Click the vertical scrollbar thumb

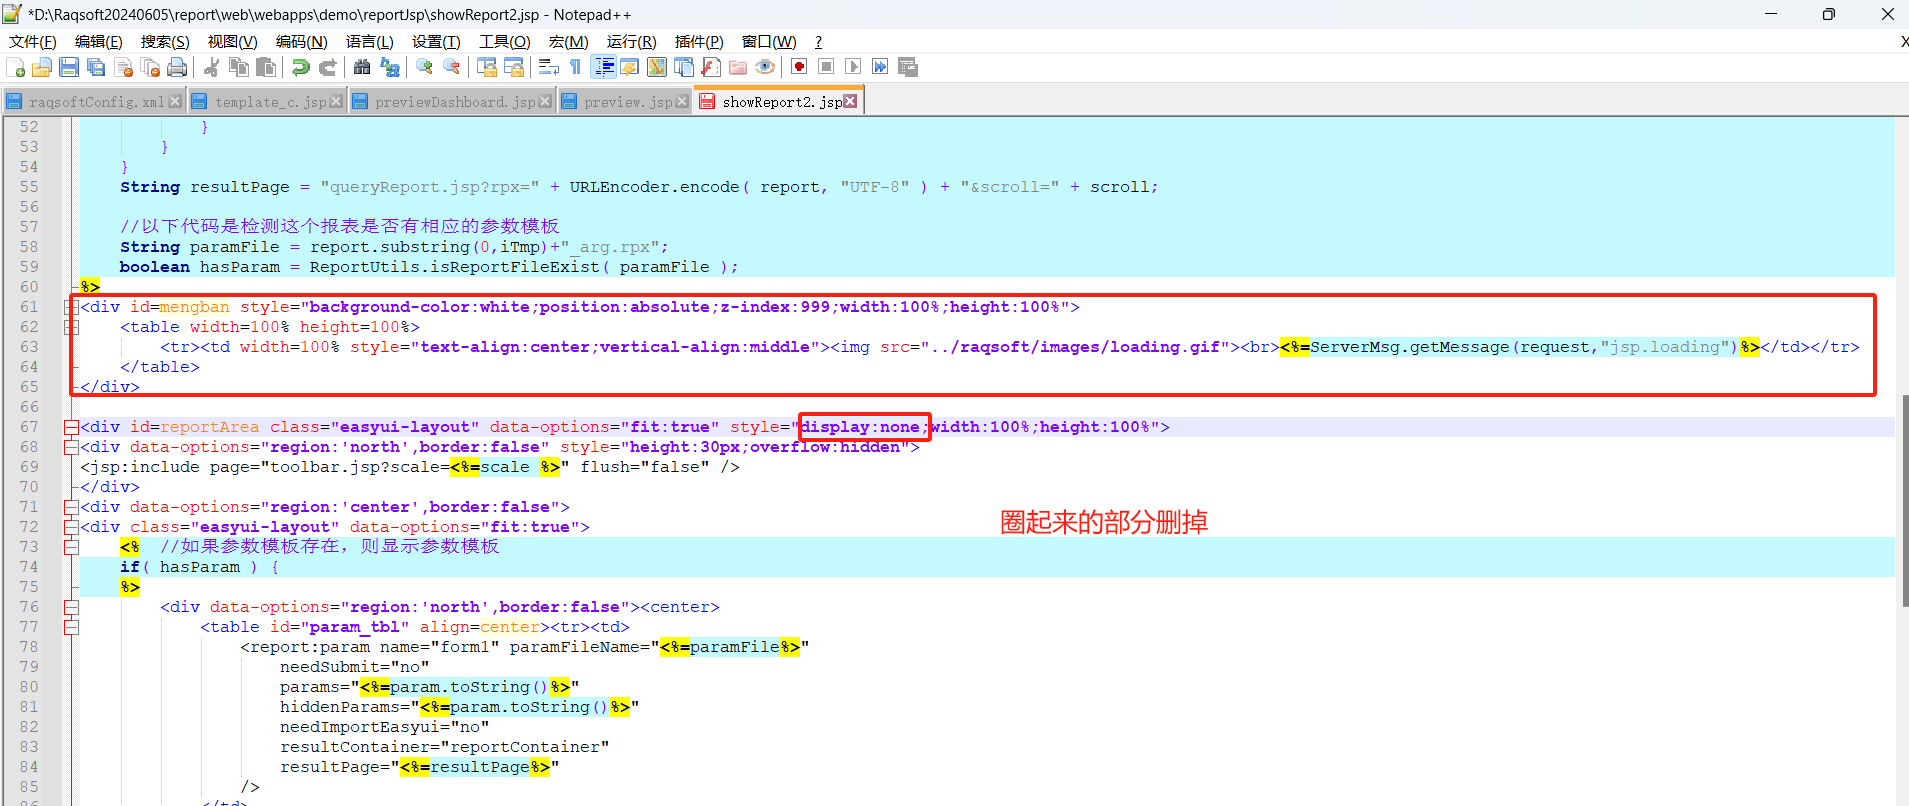pos(1904,500)
